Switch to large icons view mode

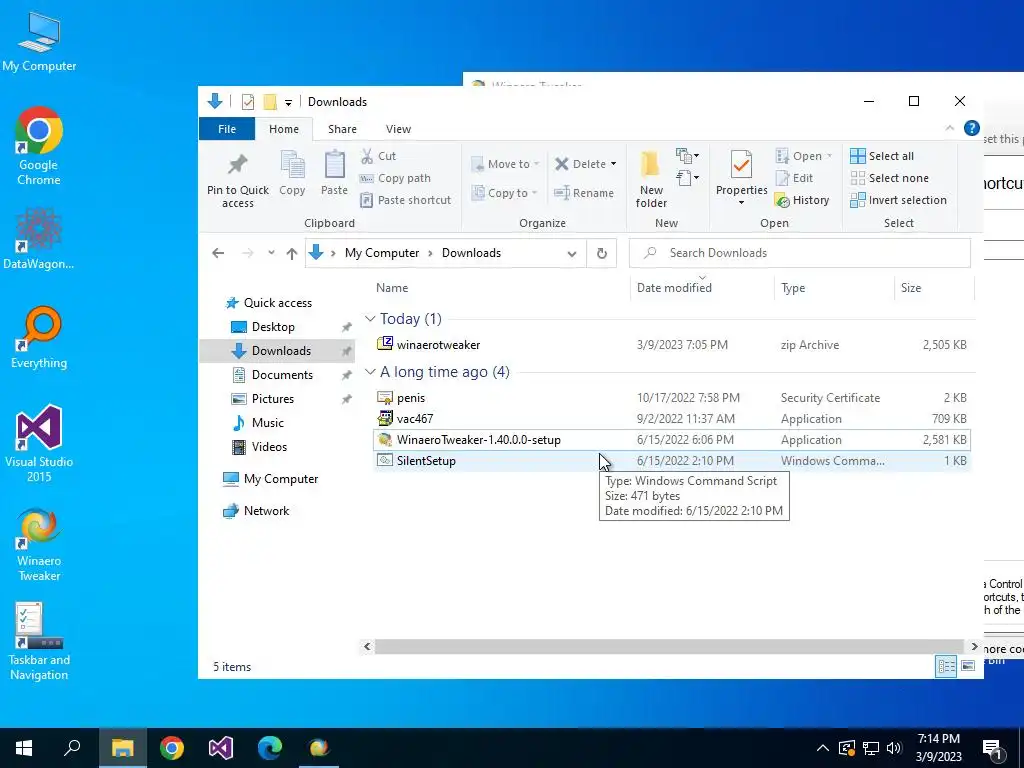[968, 665]
